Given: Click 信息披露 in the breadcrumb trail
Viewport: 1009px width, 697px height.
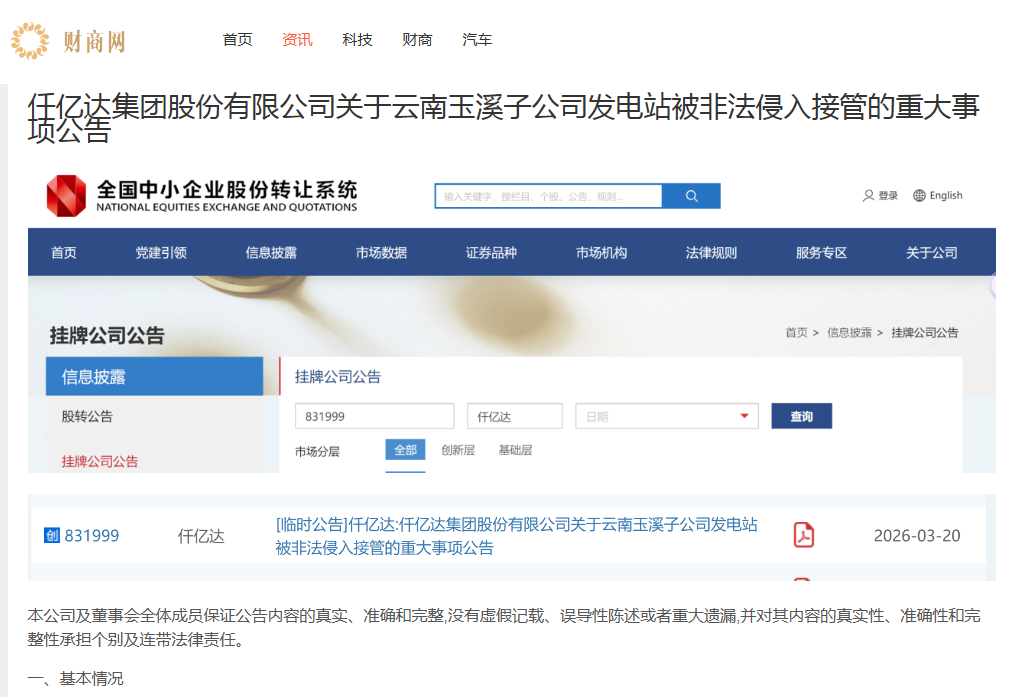Looking at the screenshot, I should 849,332.
